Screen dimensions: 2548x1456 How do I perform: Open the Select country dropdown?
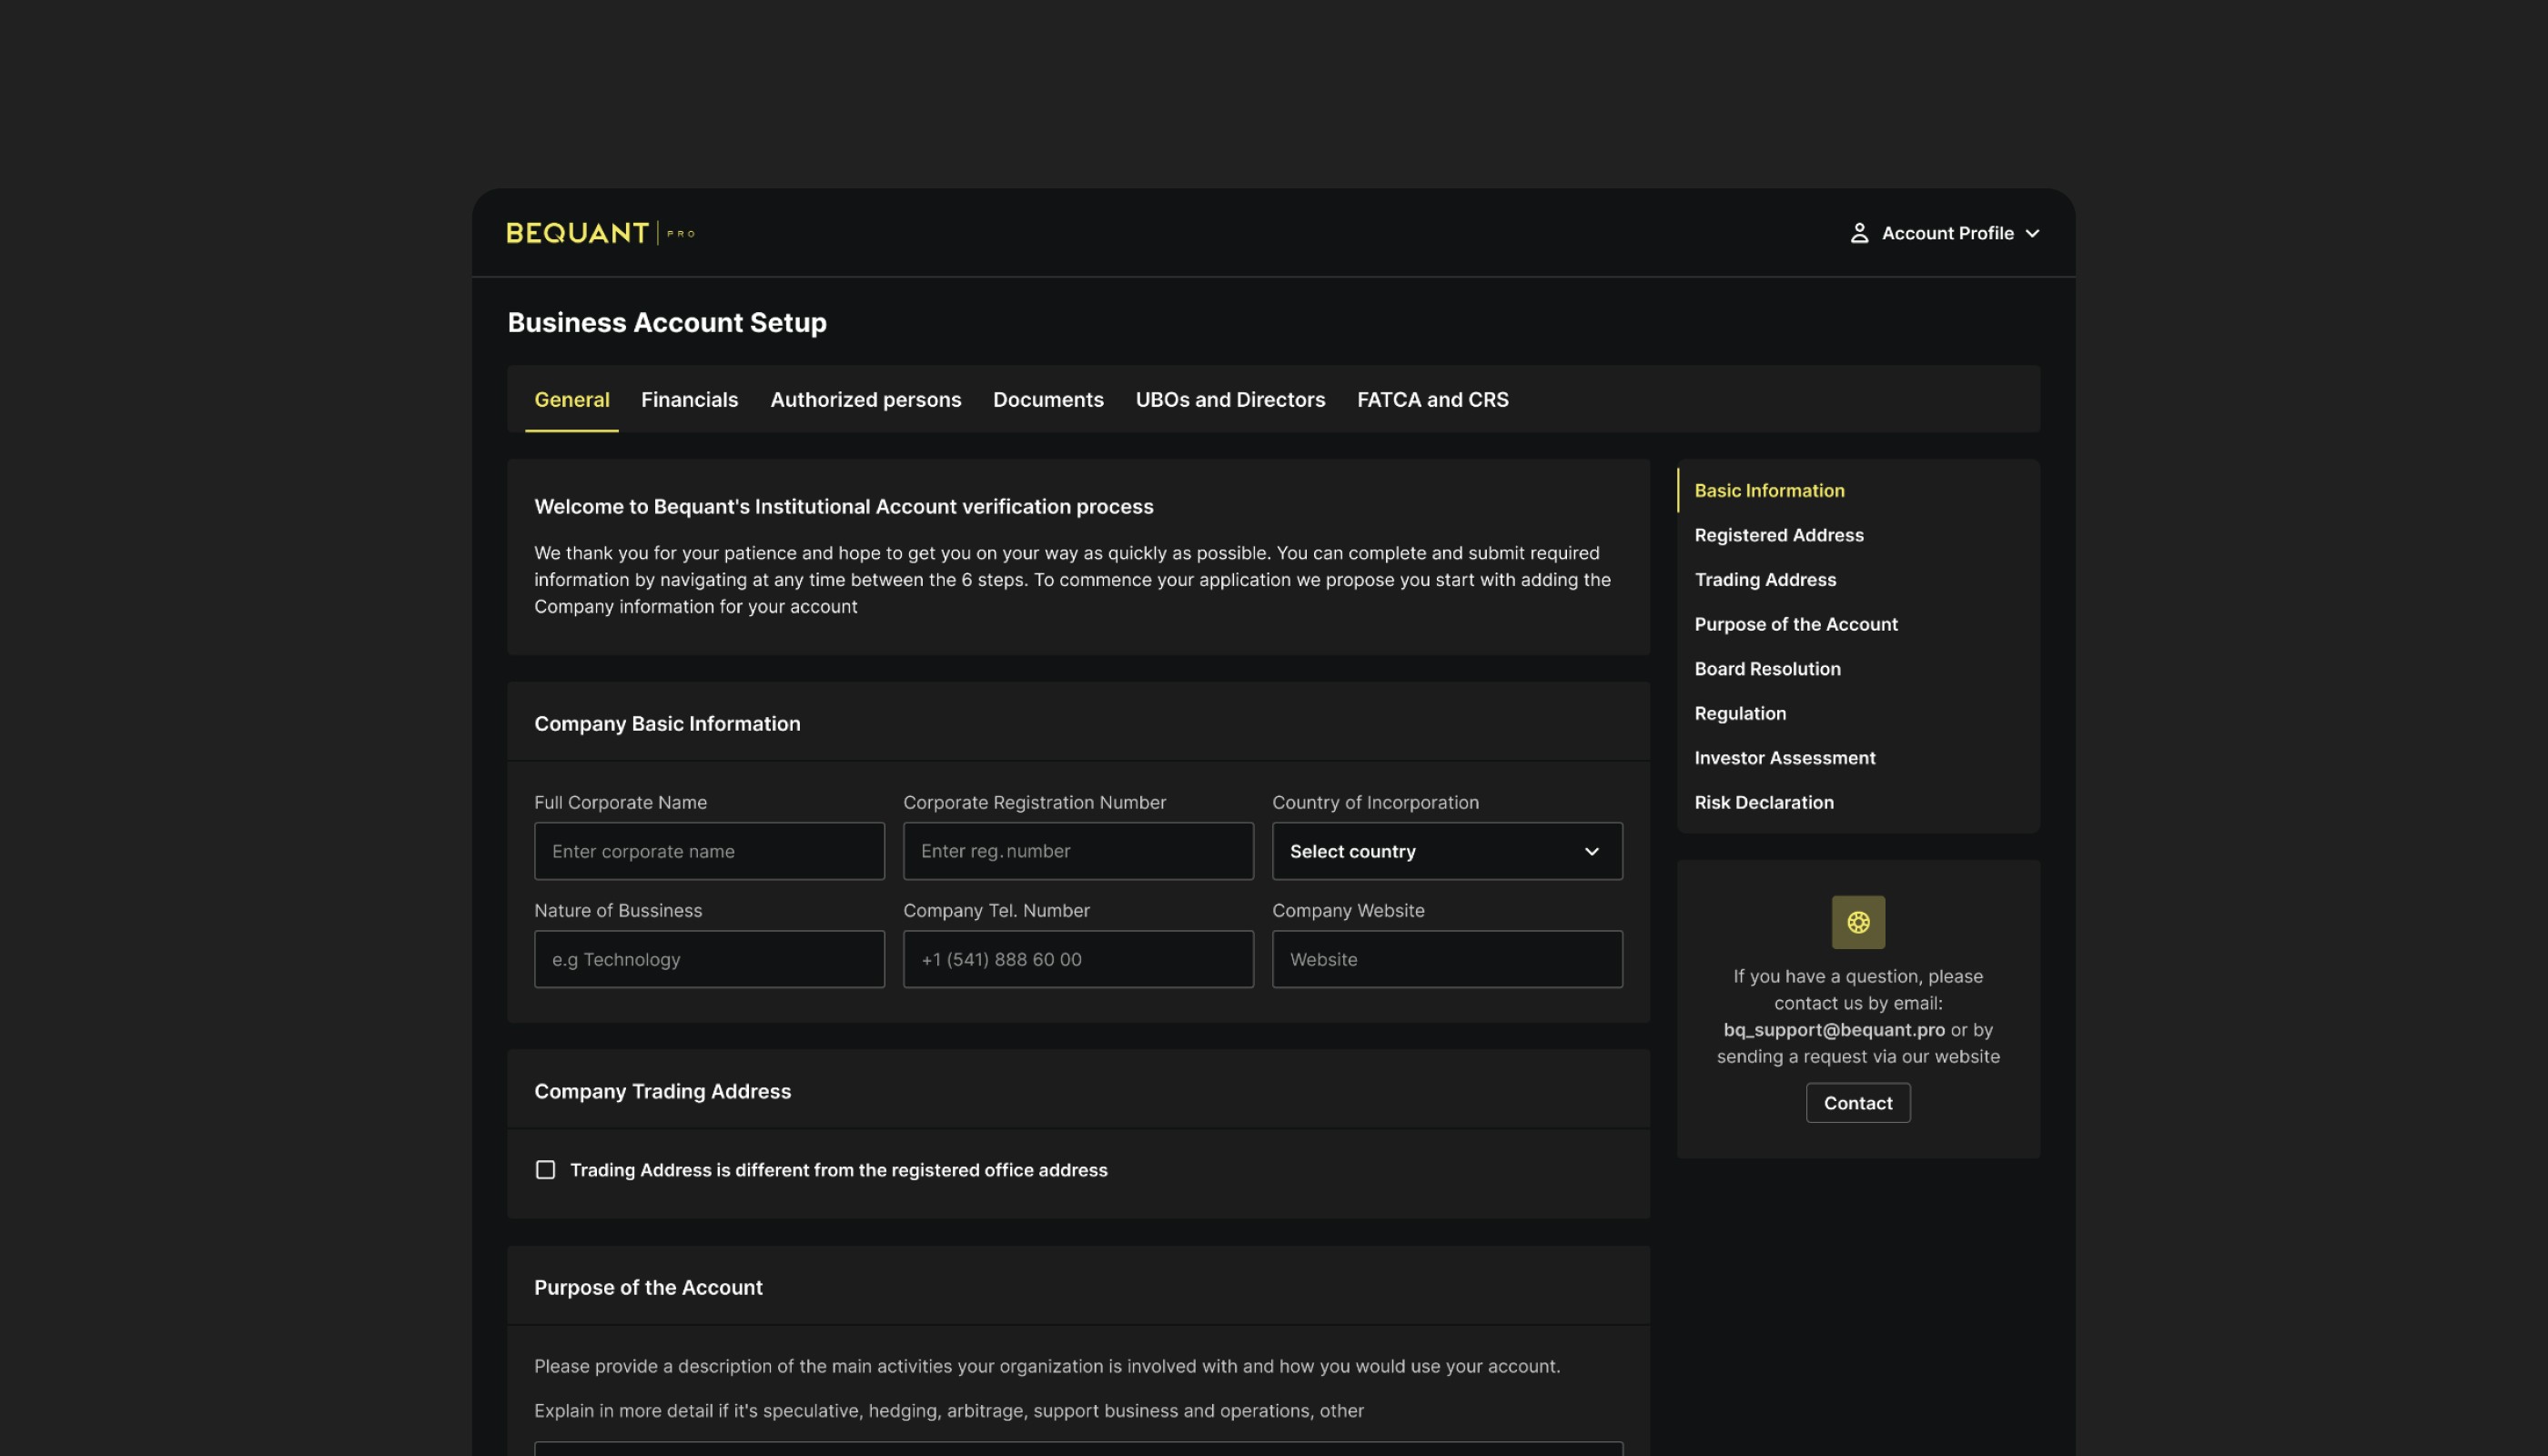[x=1446, y=851]
